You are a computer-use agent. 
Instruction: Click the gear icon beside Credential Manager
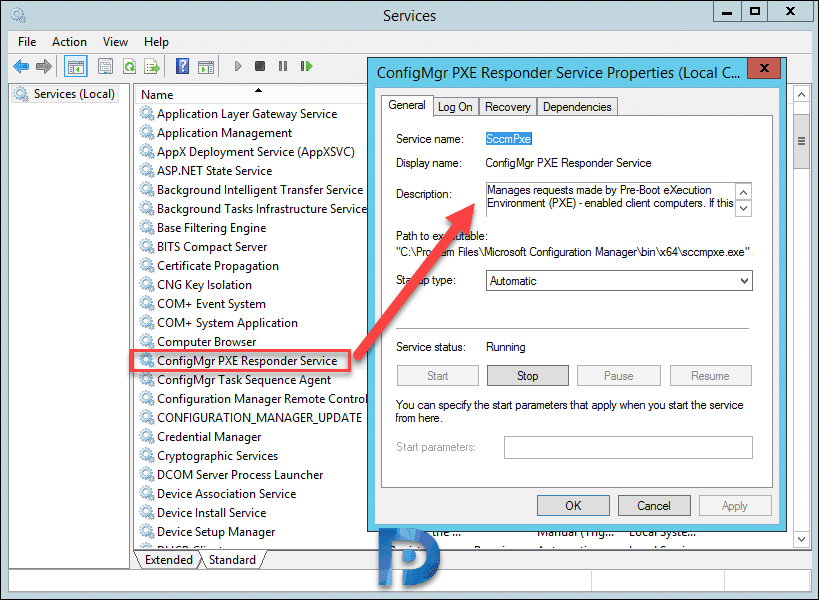click(147, 437)
